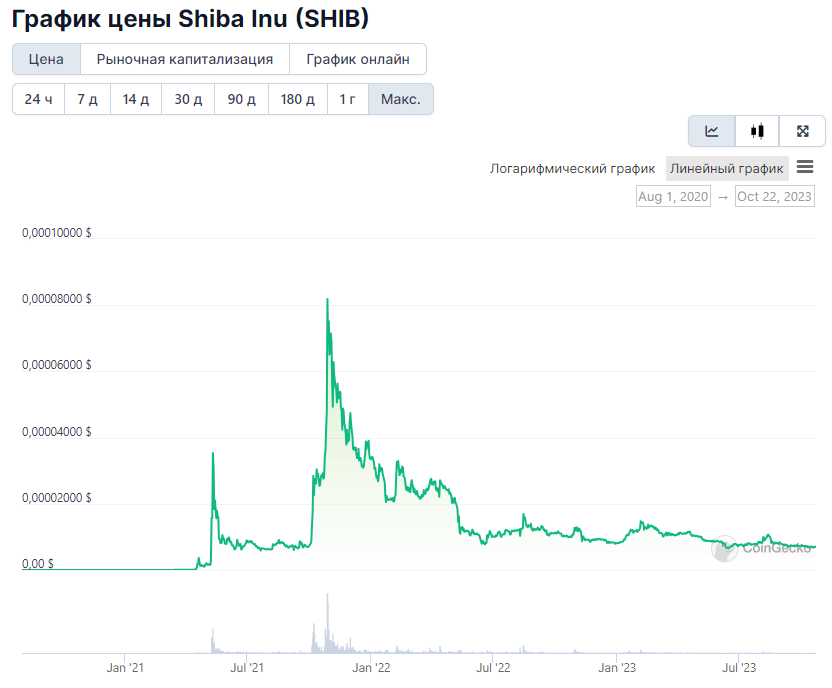Click the CoinGecko watermark logo
This screenshot has width=832, height=688.
point(762,548)
